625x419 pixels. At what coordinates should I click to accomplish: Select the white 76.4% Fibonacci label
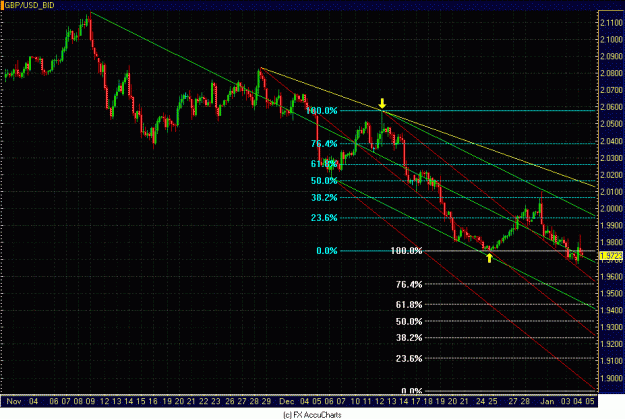(409, 284)
